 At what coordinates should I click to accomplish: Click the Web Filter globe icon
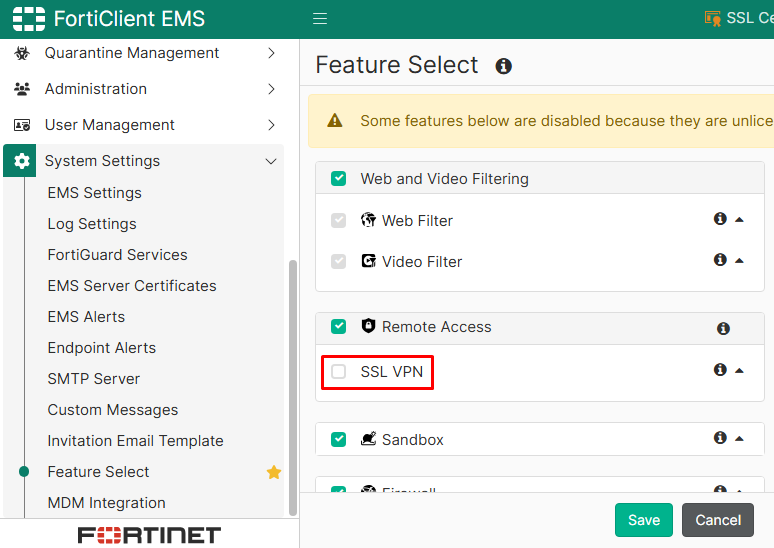pos(368,219)
